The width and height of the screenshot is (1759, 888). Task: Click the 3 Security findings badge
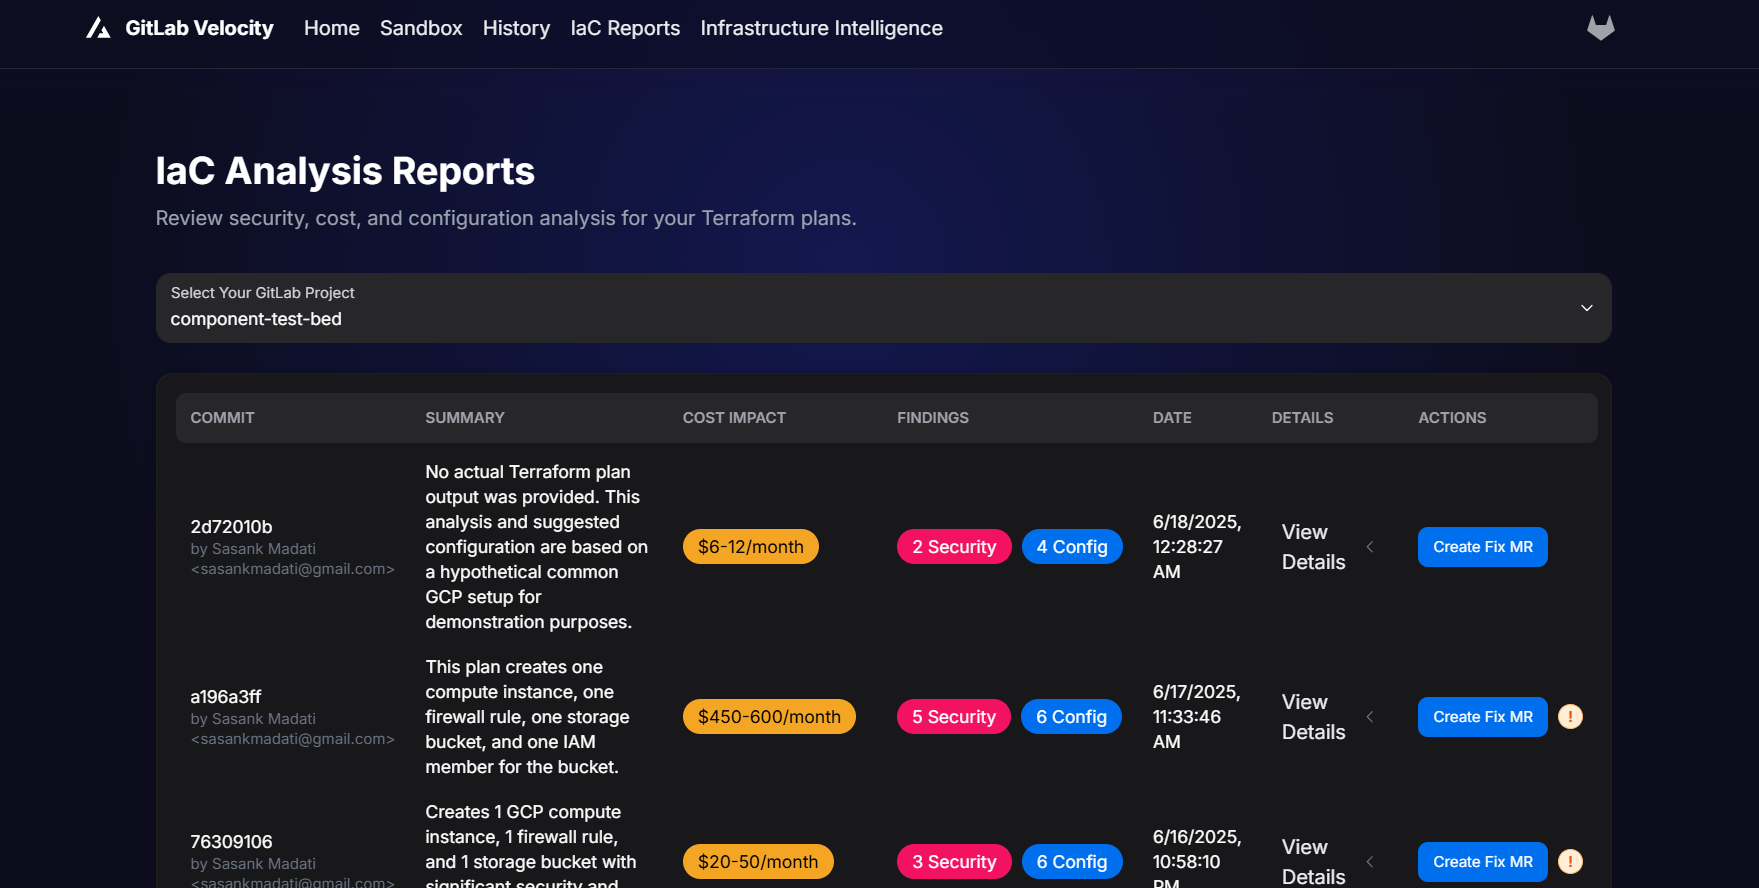tap(954, 862)
